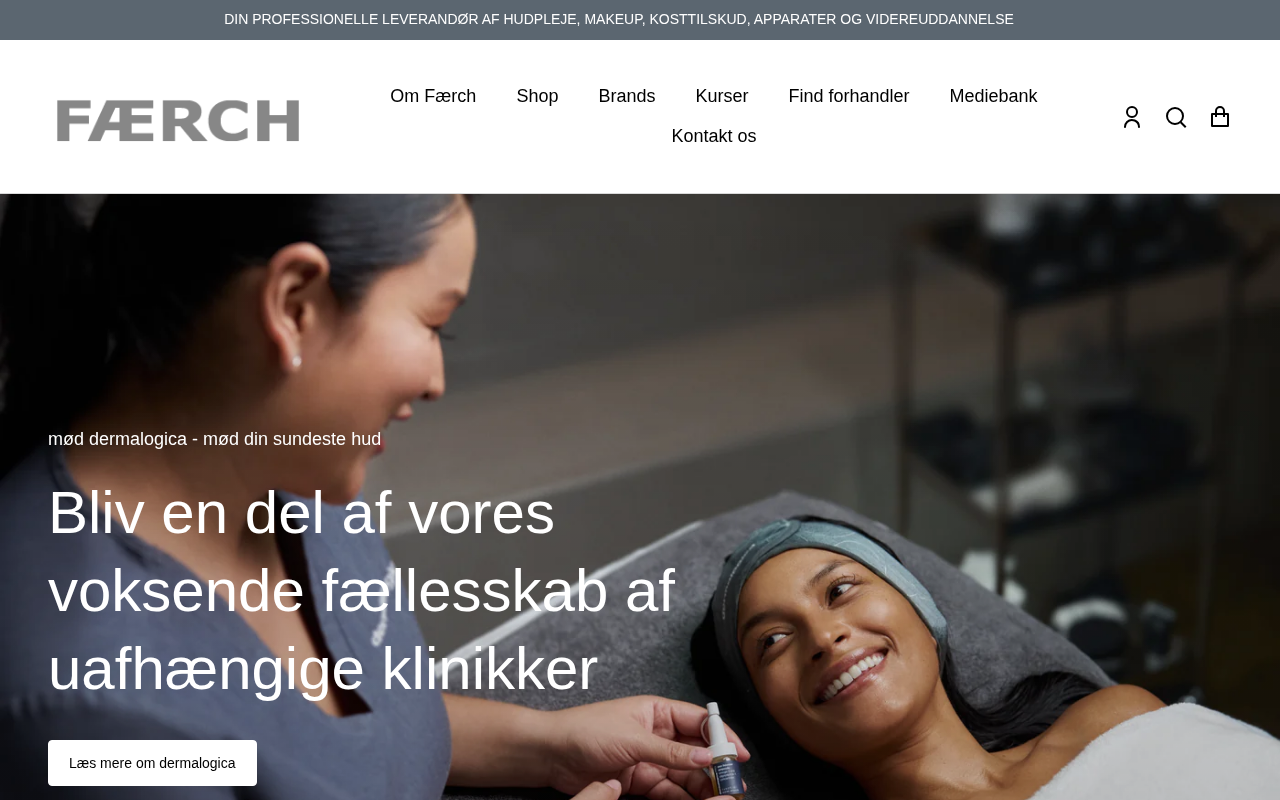Click the Læs mere om dermalogica button
Viewport: 1280px width, 800px height.
pos(152,763)
